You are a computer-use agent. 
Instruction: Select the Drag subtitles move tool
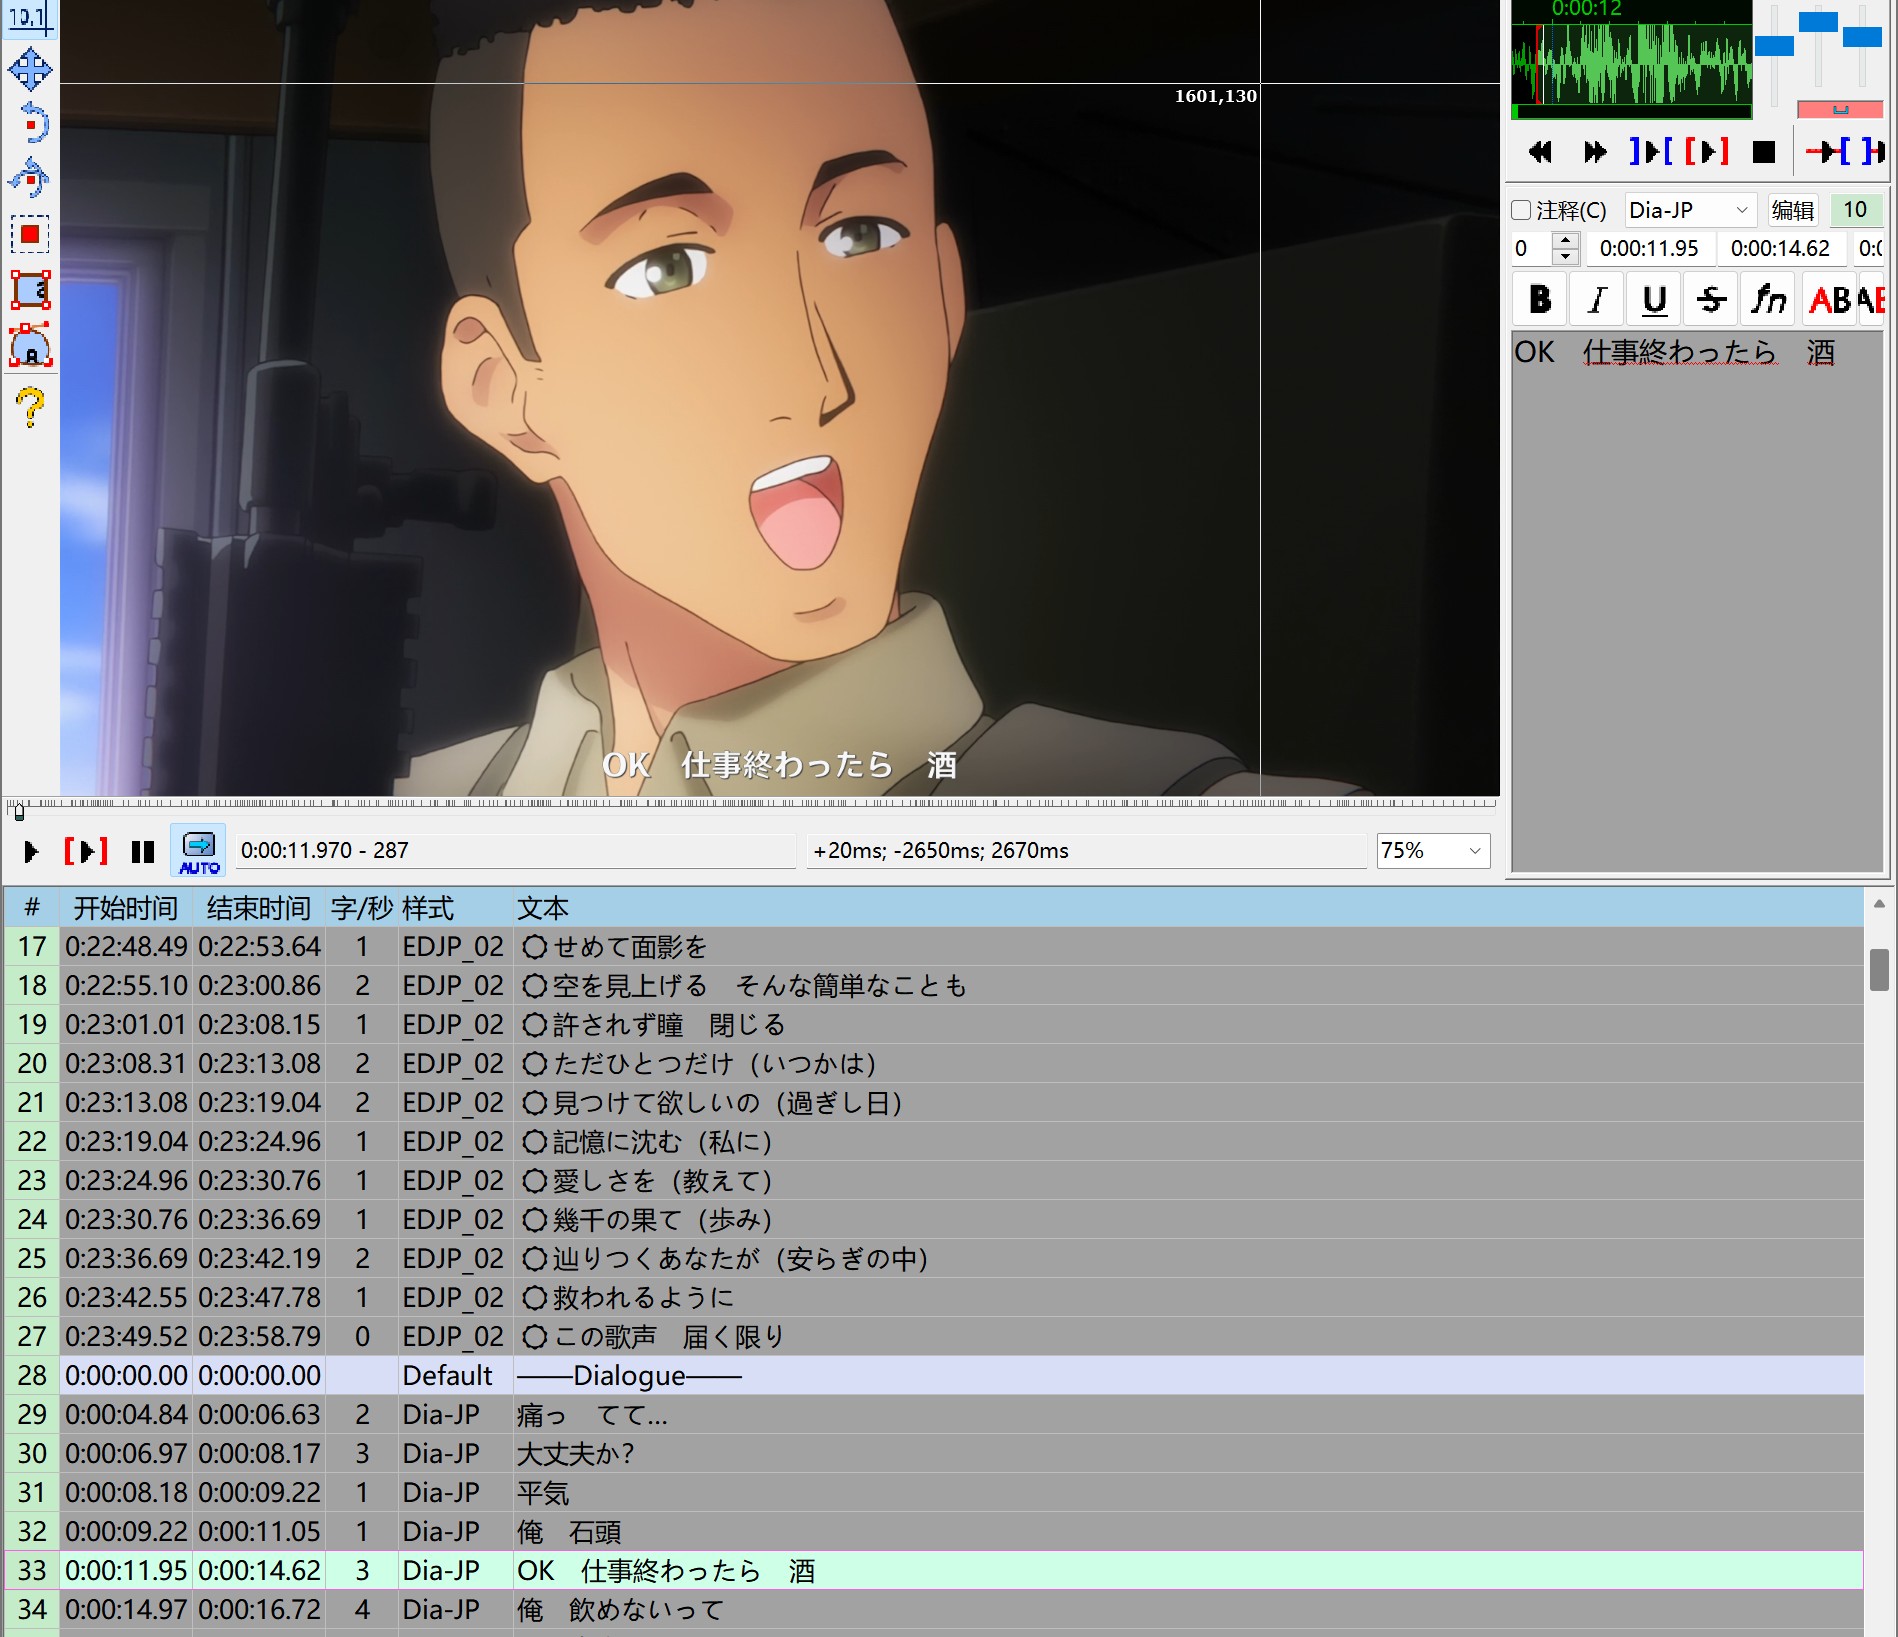point(29,70)
